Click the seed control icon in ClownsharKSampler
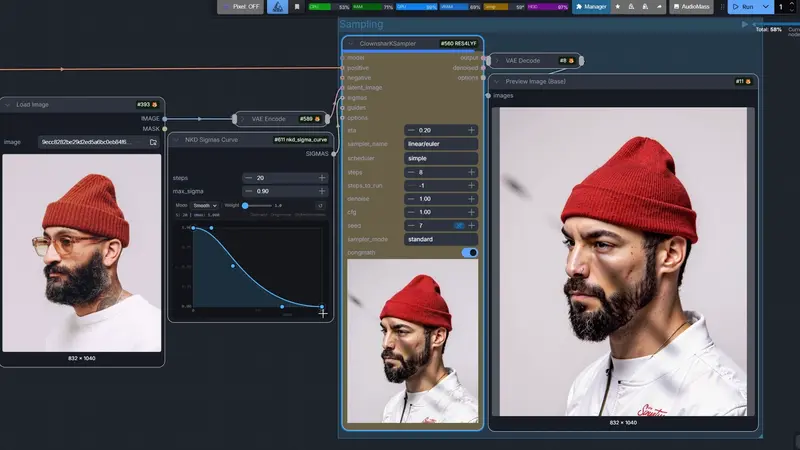This screenshot has width=800, height=450. tap(459, 226)
